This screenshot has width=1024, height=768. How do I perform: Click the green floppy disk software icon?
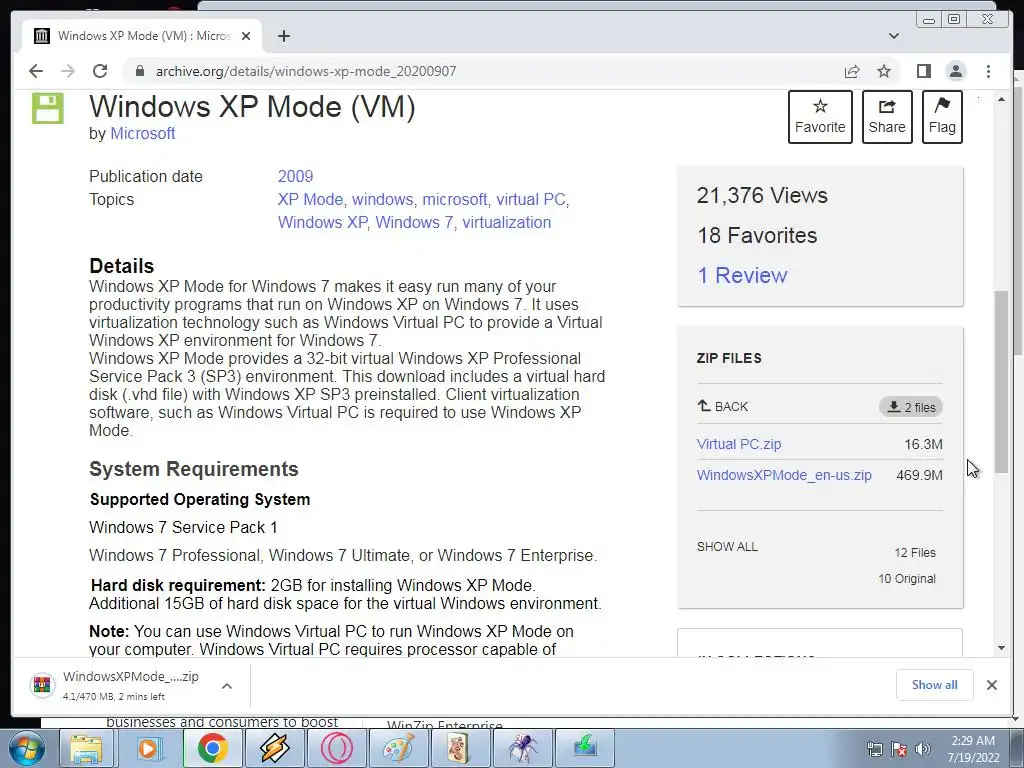pos(48,108)
